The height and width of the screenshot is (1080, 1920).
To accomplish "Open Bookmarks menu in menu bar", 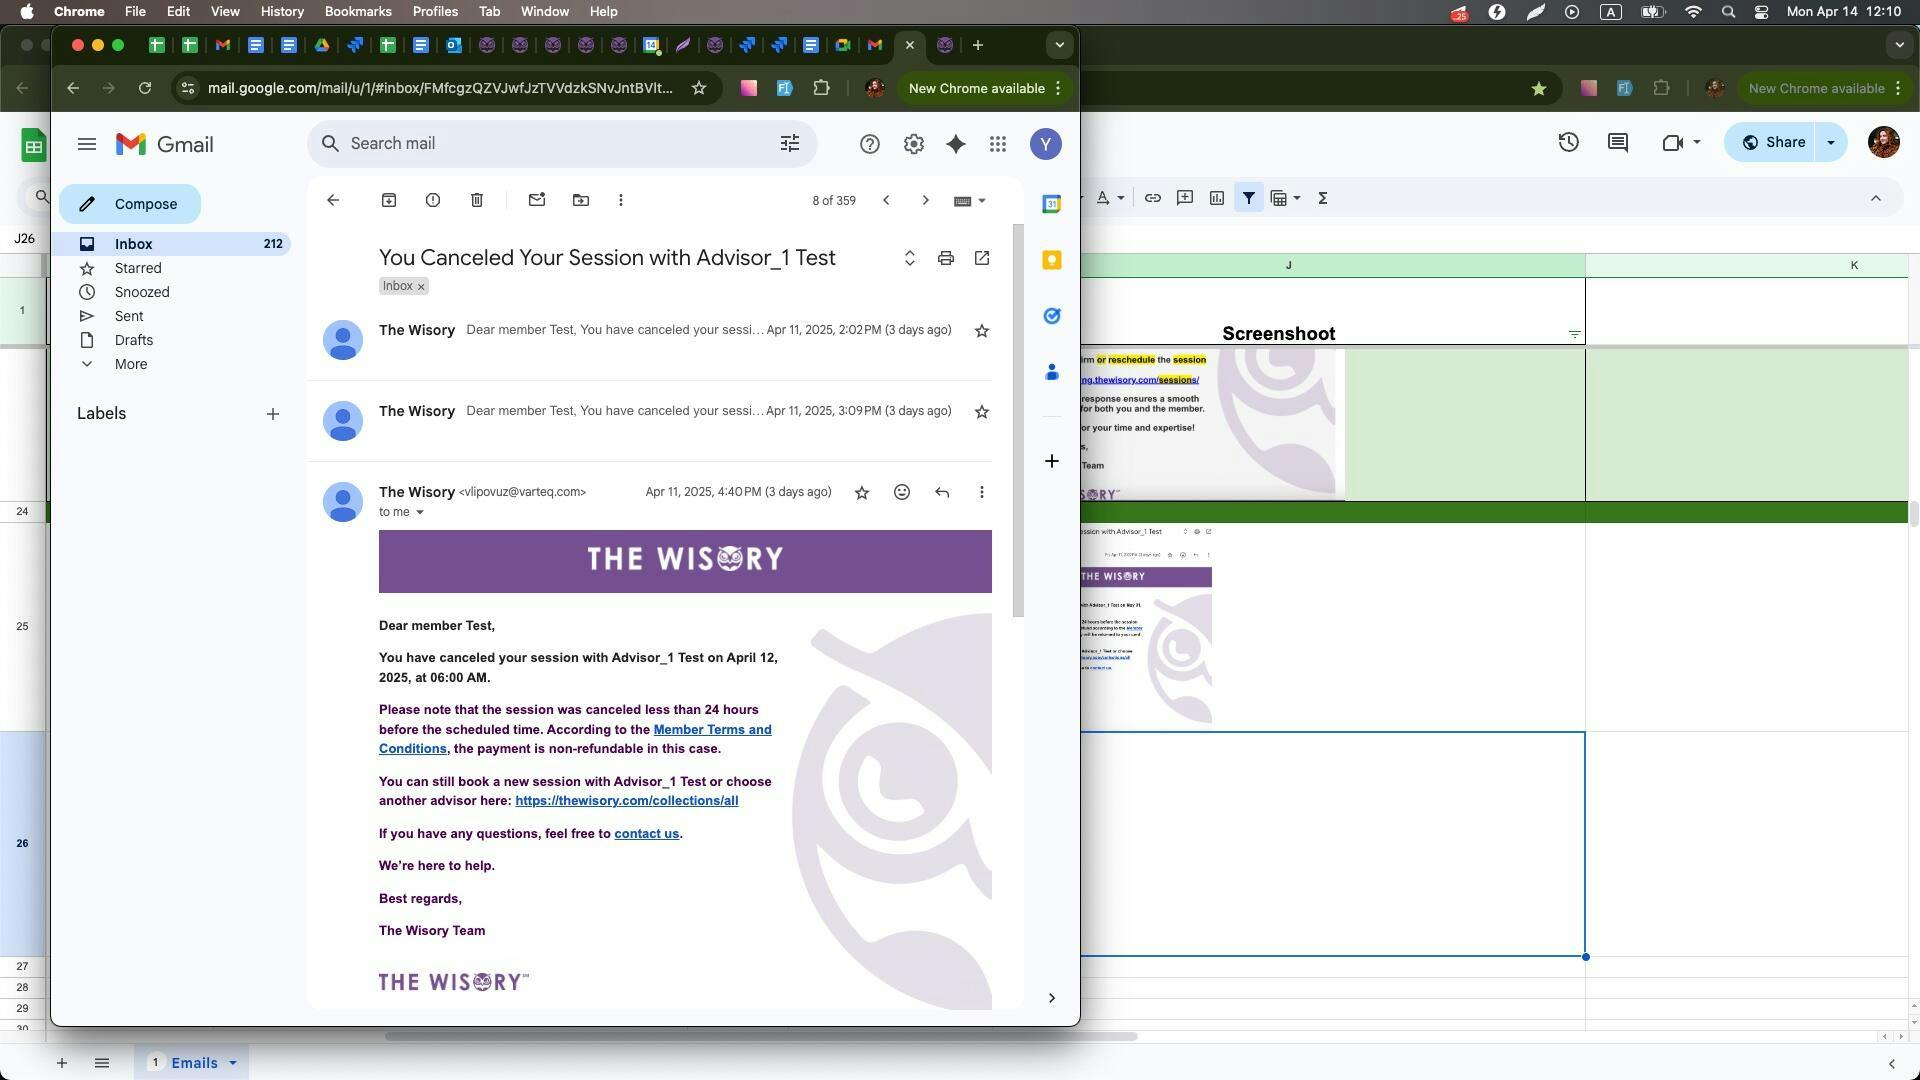I will pyautogui.click(x=358, y=11).
